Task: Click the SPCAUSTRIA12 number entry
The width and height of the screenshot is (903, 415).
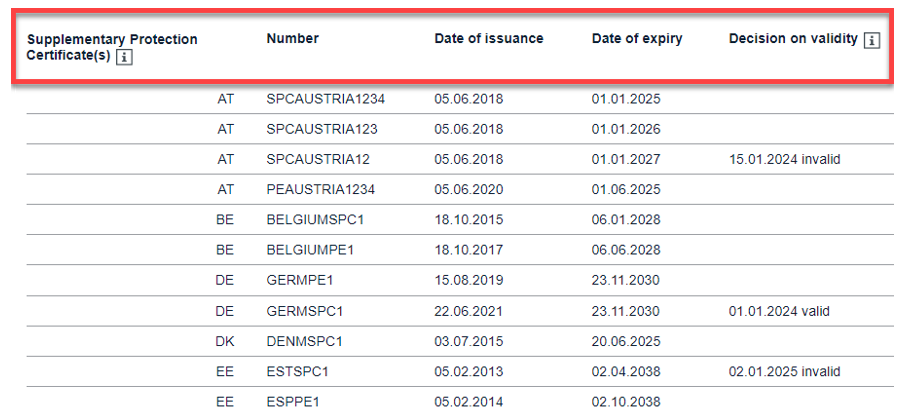Action: tap(317, 159)
